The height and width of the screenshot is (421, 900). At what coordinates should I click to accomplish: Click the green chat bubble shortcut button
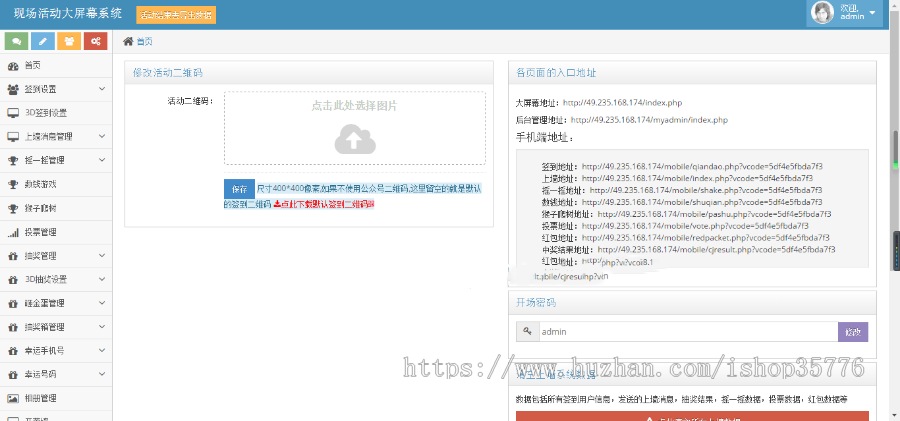coord(16,41)
